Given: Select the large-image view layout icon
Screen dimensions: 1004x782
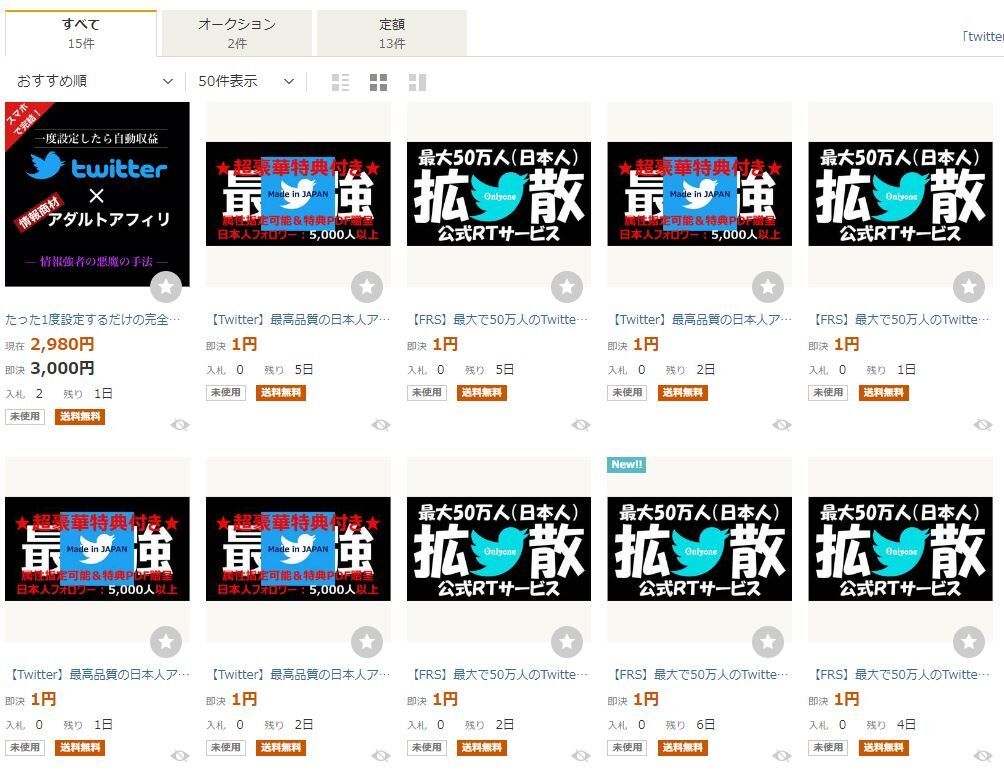Looking at the screenshot, I should [x=417, y=82].
